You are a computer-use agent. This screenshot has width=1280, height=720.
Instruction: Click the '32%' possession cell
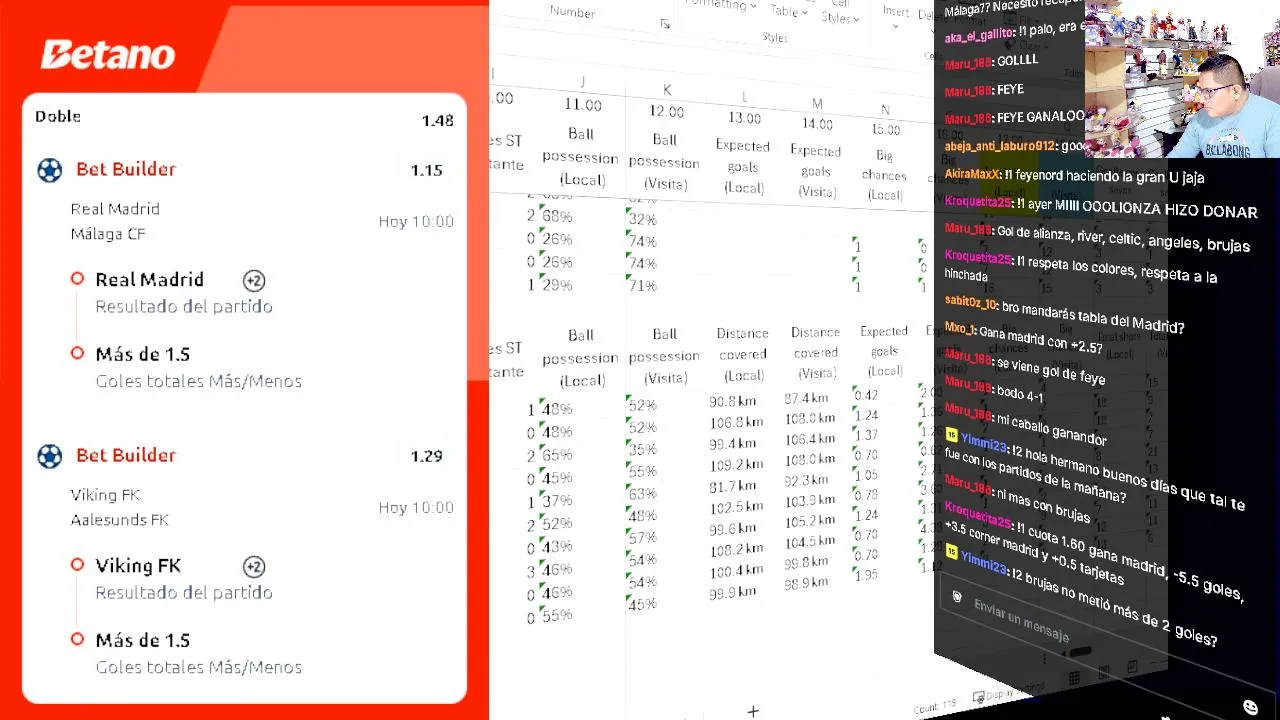click(642, 220)
